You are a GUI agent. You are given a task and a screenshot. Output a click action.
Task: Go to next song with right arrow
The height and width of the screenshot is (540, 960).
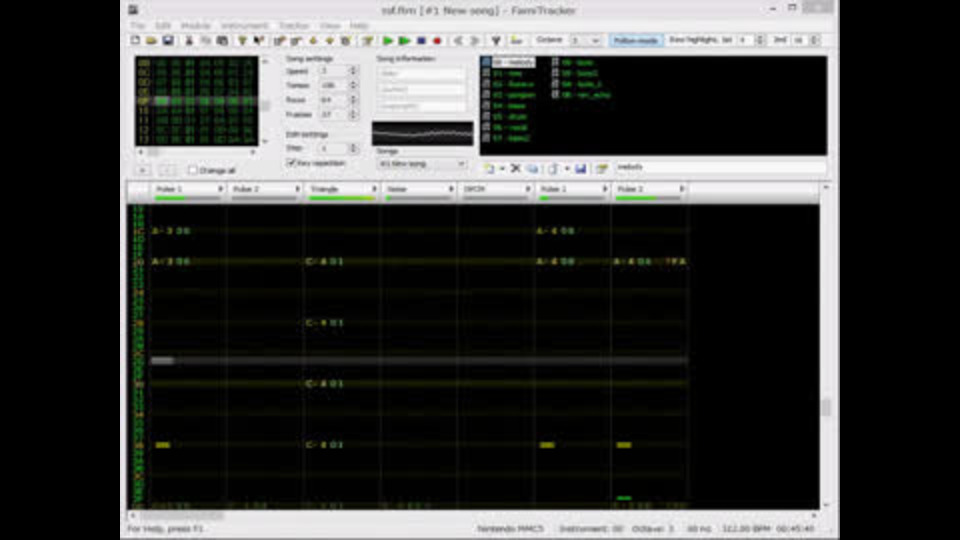(474, 40)
